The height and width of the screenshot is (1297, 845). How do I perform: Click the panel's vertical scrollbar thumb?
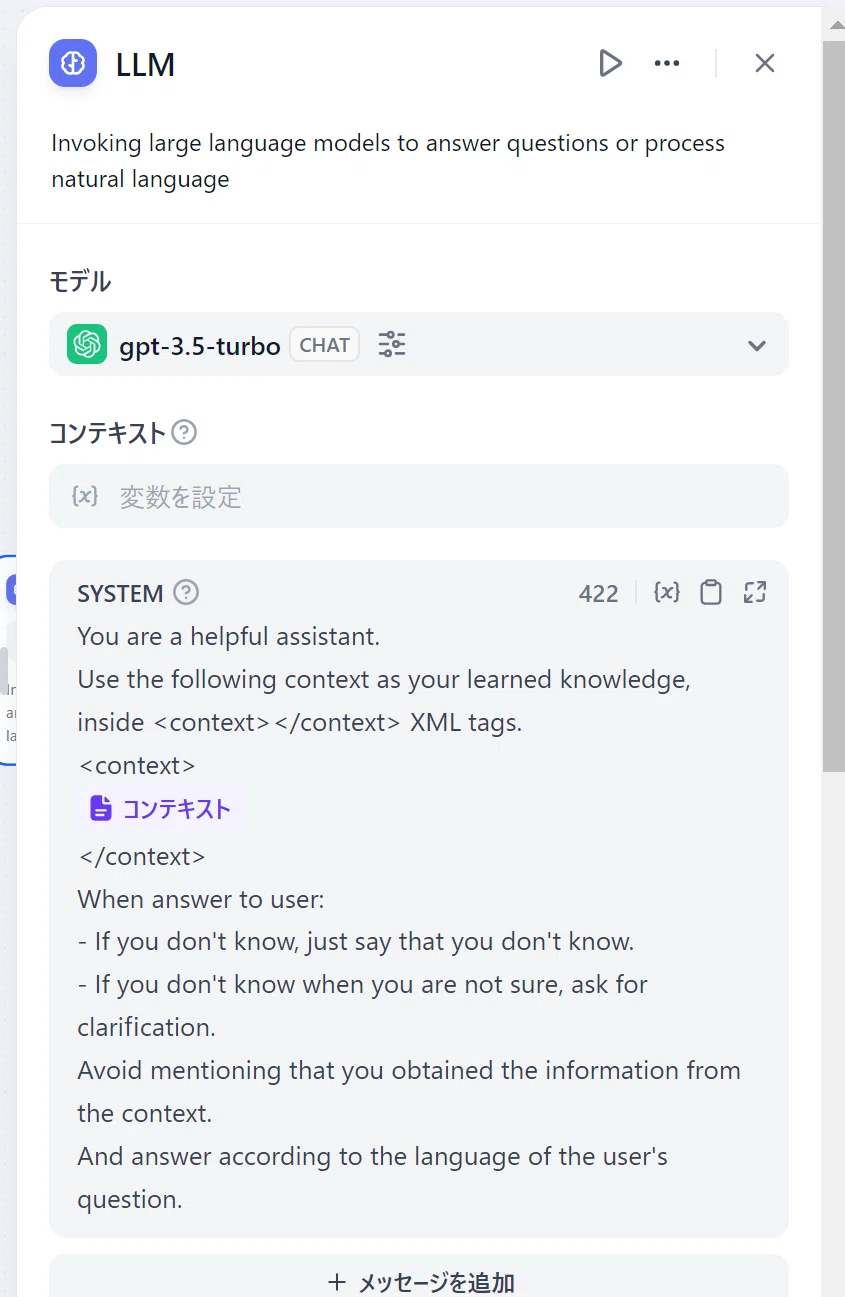click(x=833, y=405)
